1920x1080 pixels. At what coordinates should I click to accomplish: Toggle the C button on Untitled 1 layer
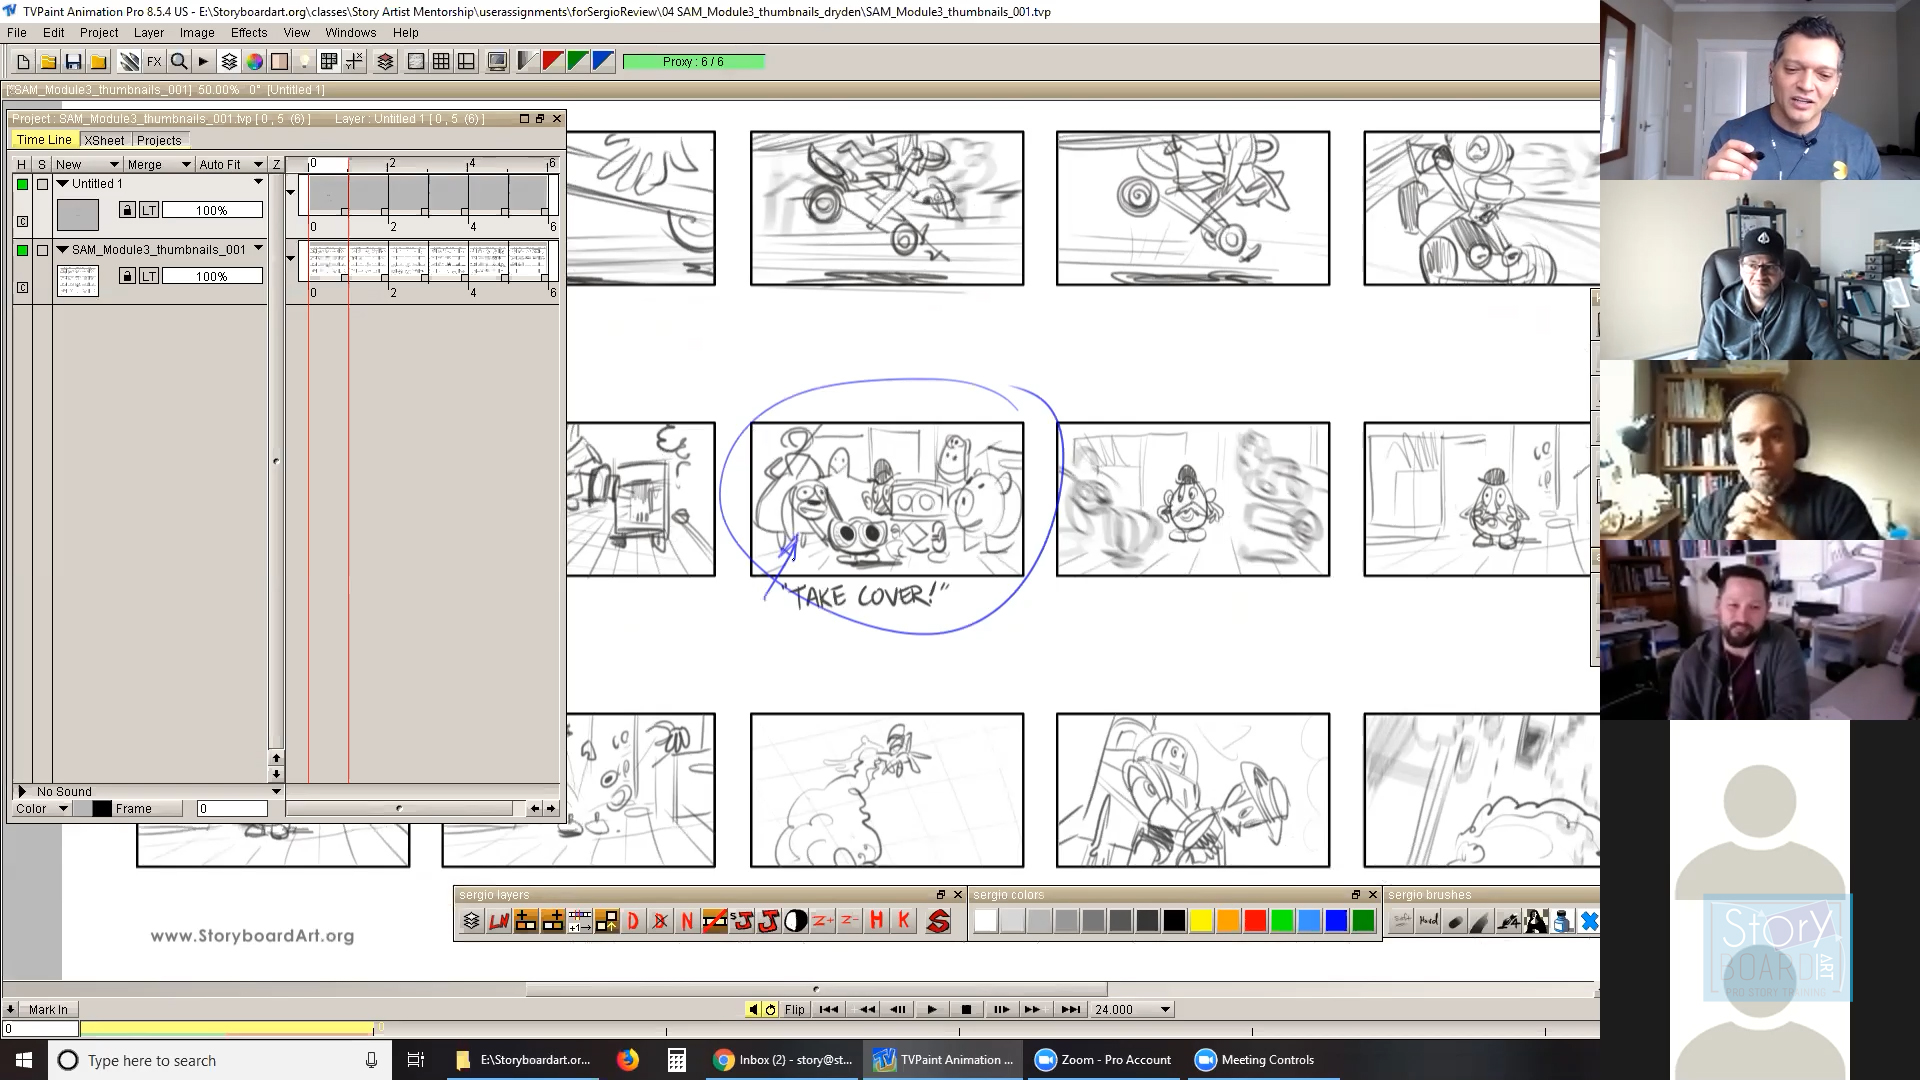click(x=23, y=222)
